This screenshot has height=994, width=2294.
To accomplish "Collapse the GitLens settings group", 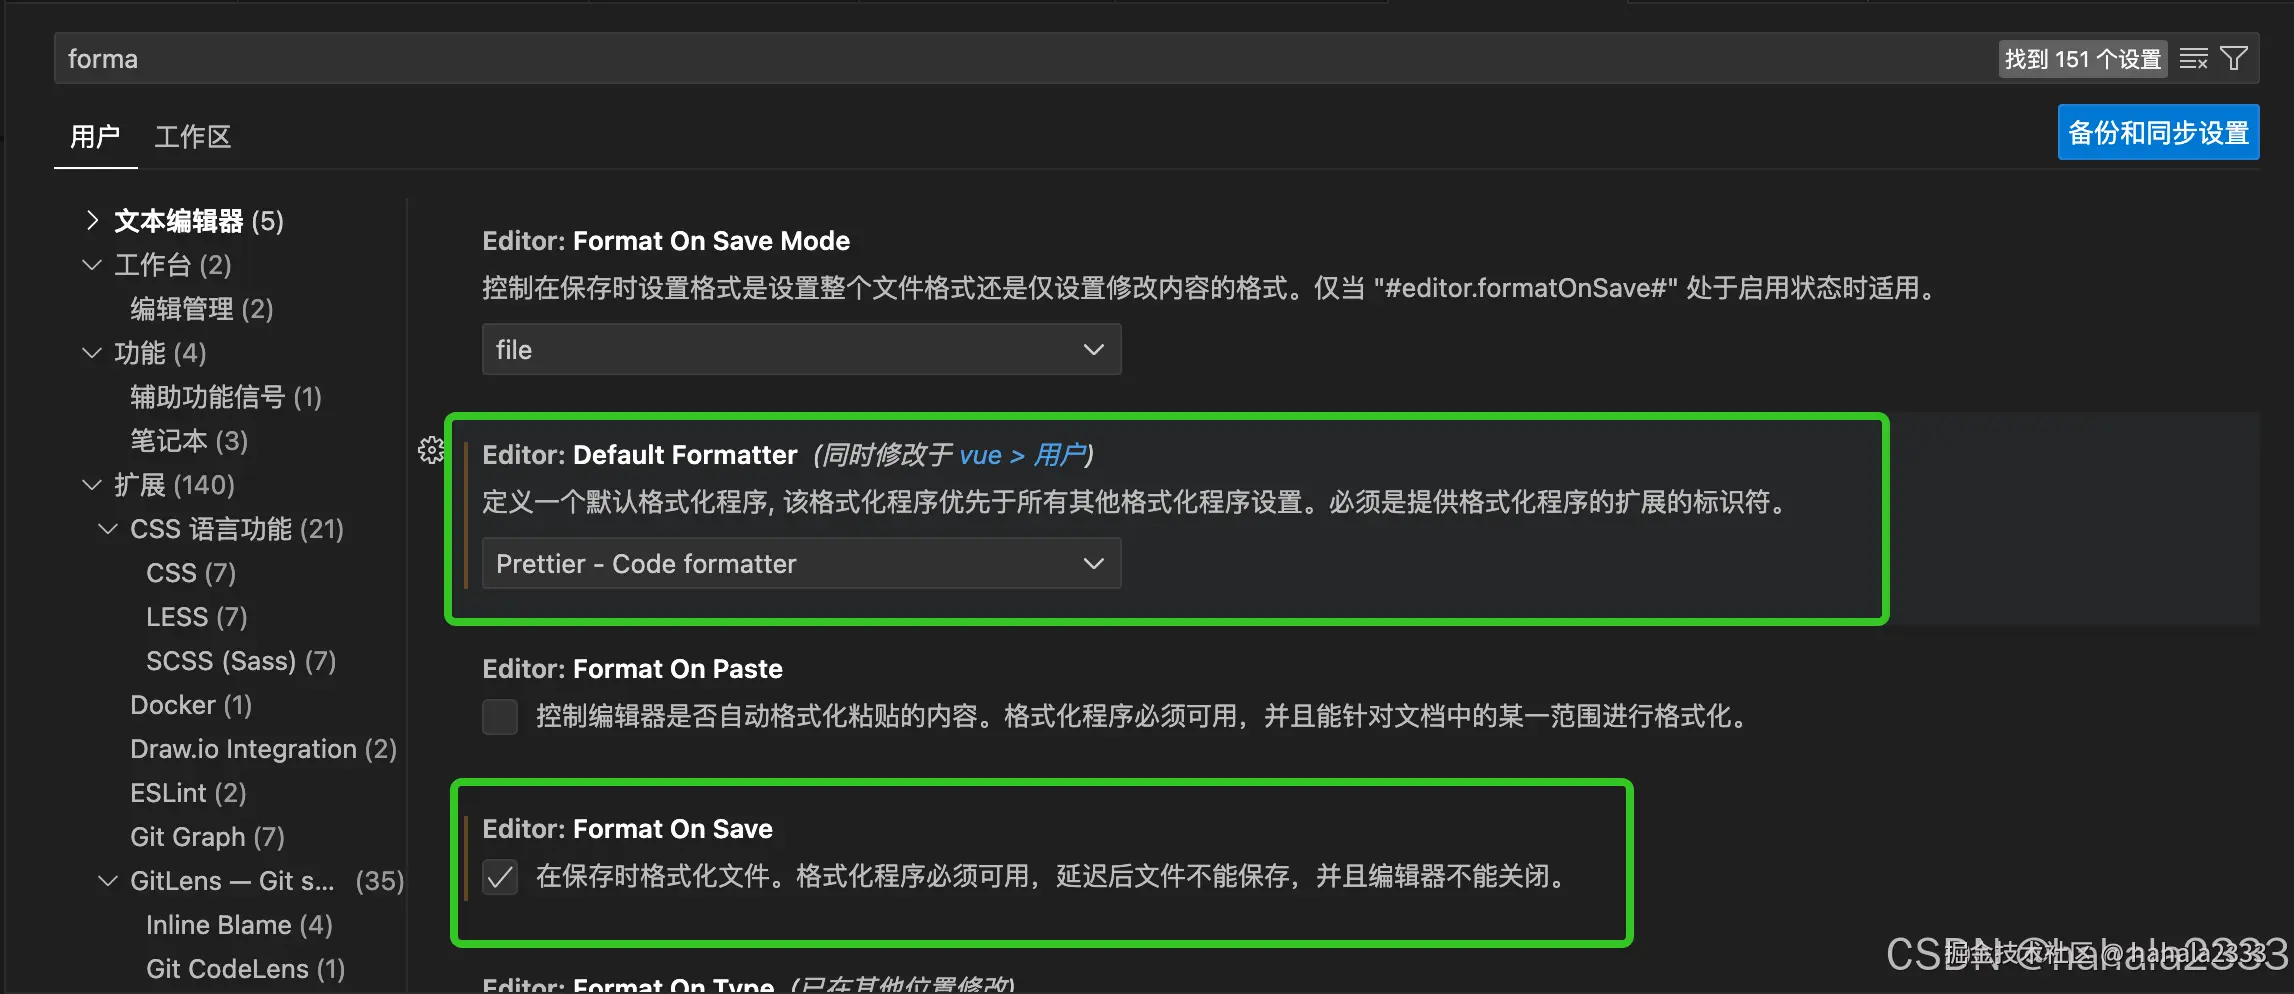I will pos(107,880).
